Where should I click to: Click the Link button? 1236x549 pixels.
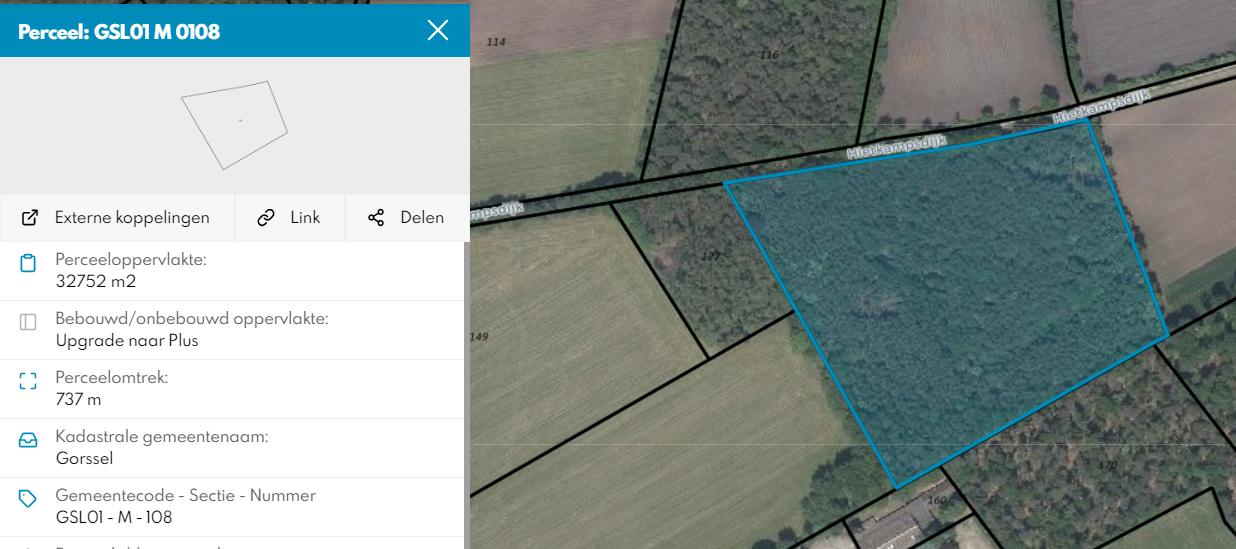290,217
